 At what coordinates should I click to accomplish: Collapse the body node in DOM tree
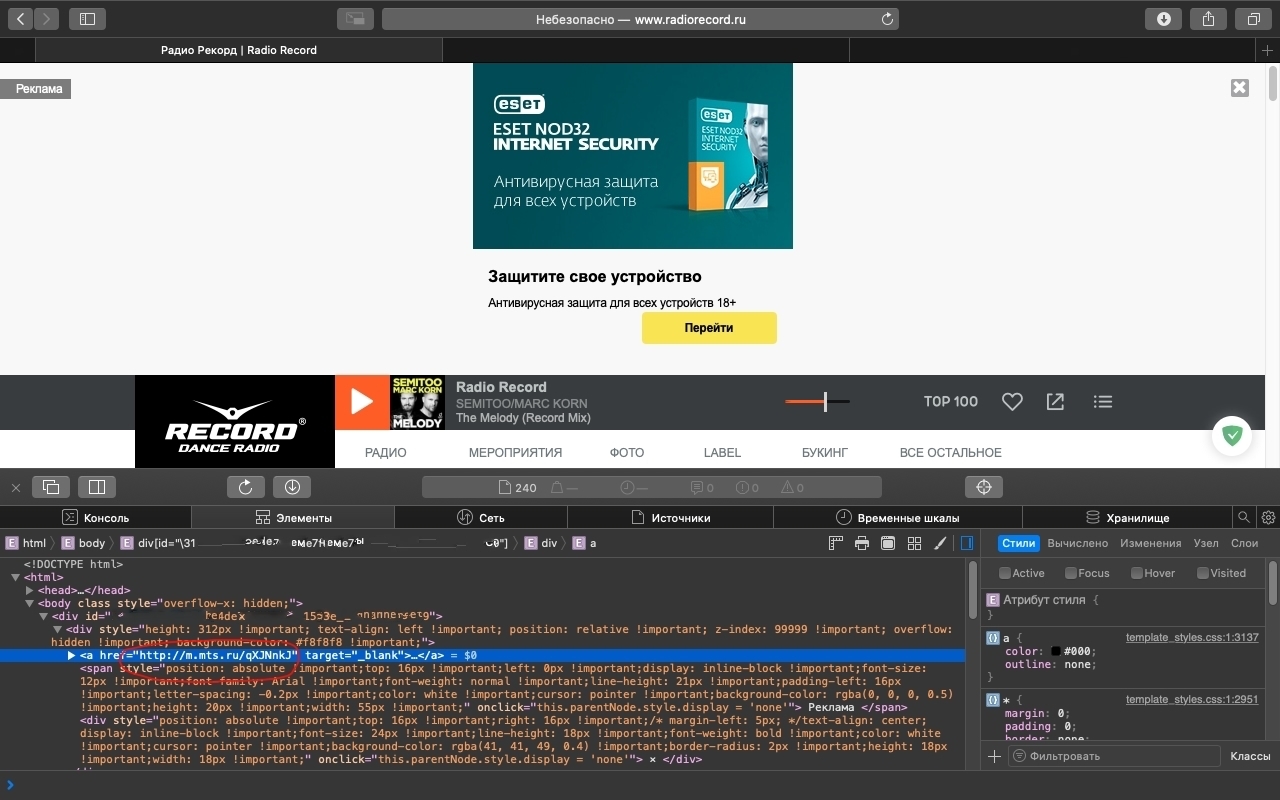(30, 603)
